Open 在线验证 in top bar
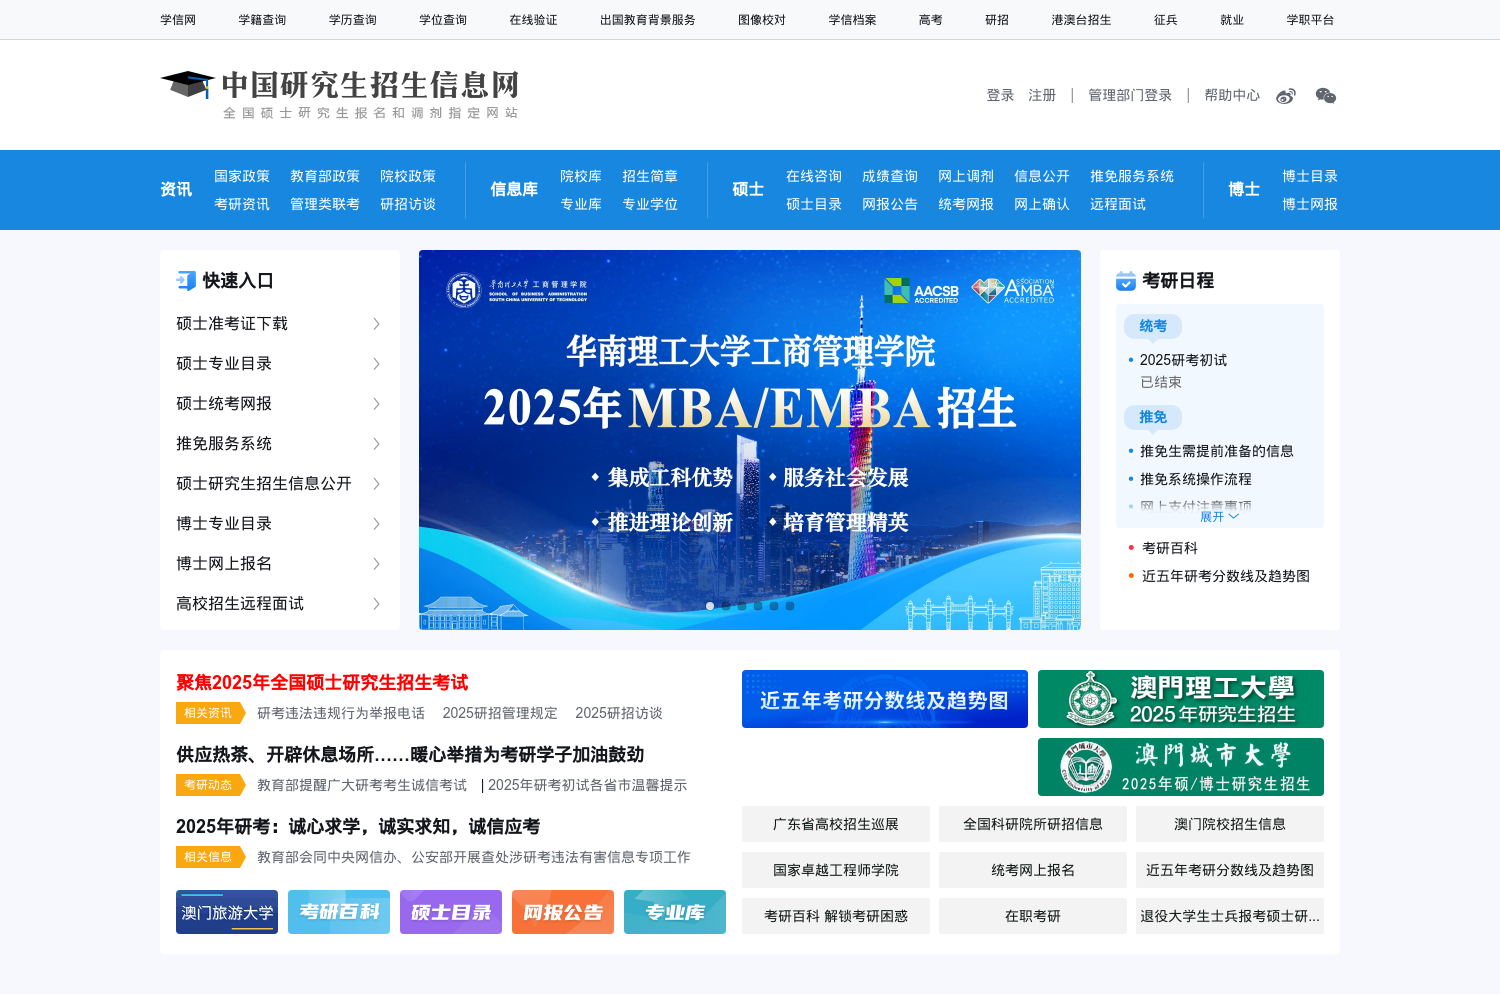 (x=533, y=20)
